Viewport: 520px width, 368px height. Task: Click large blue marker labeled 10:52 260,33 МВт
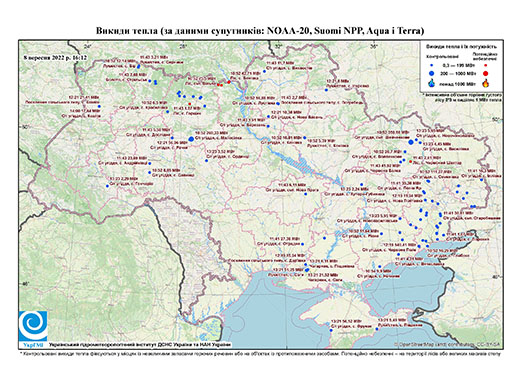click(x=191, y=139)
